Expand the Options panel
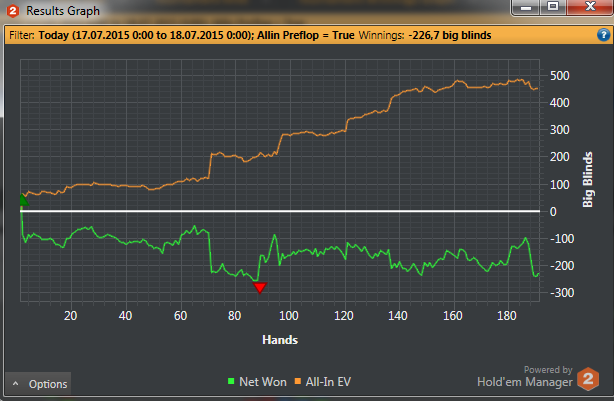Viewport: 614px width, 401px height. [38, 384]
